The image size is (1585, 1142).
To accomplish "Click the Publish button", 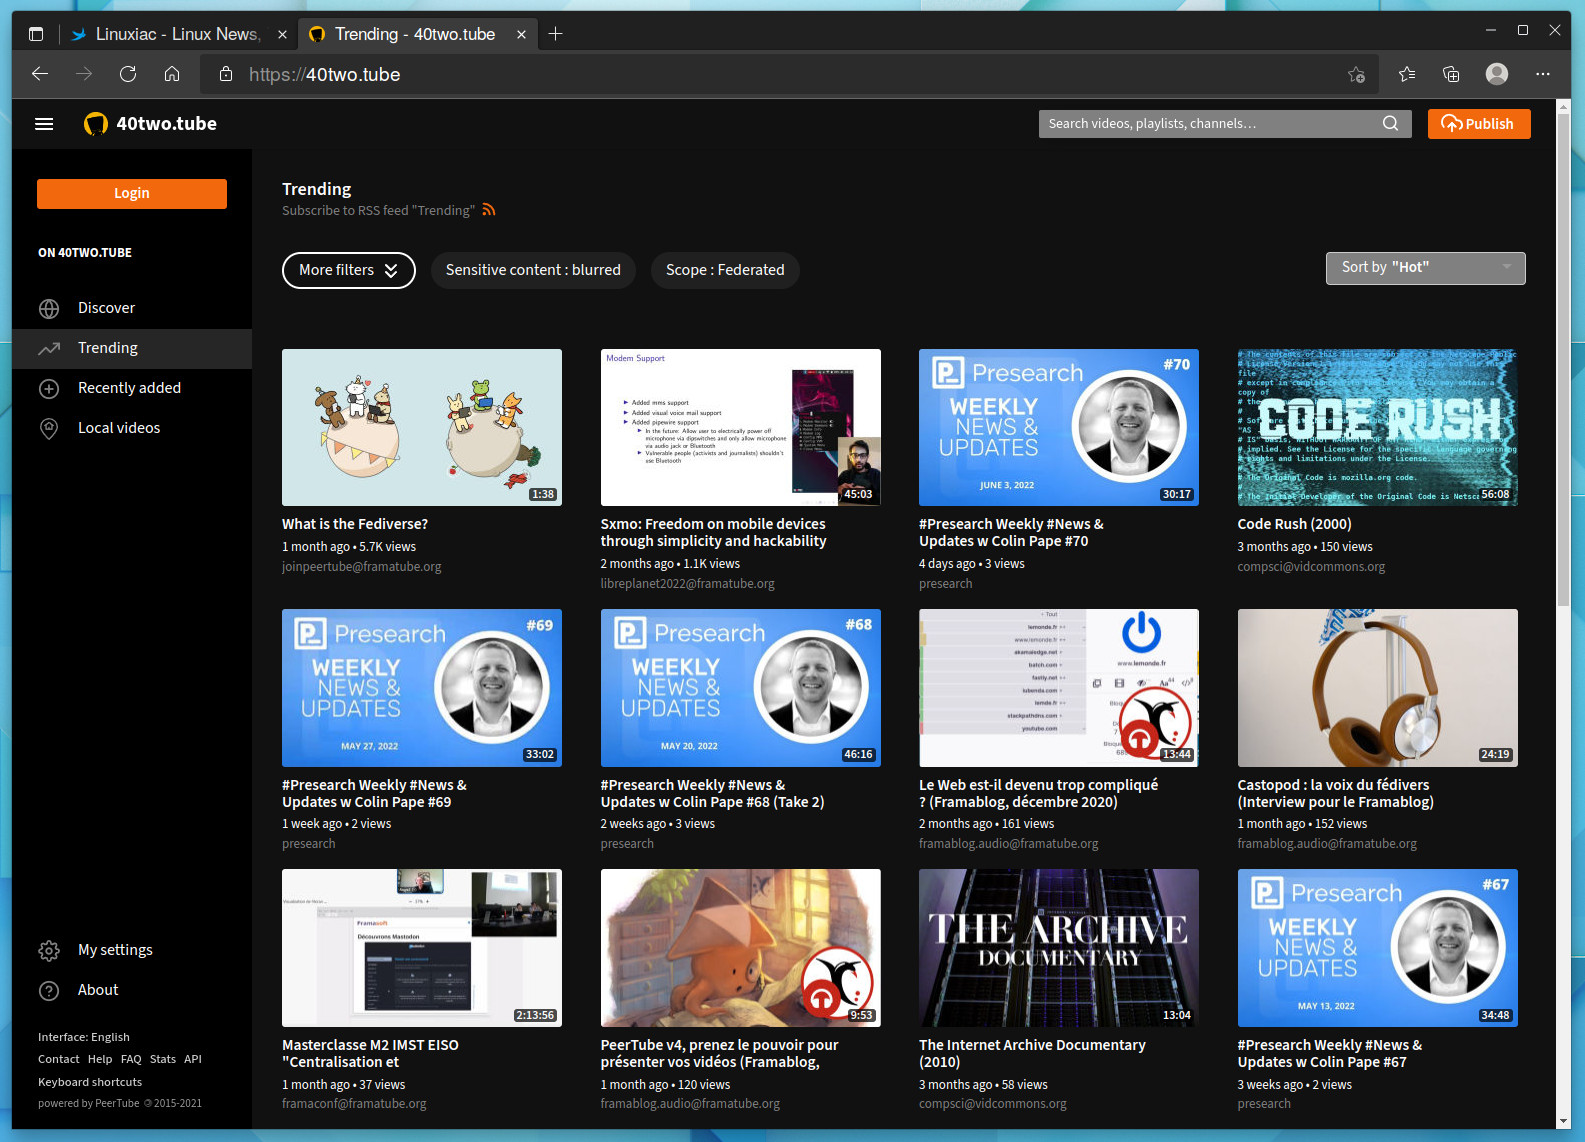I will point(1478,124).
